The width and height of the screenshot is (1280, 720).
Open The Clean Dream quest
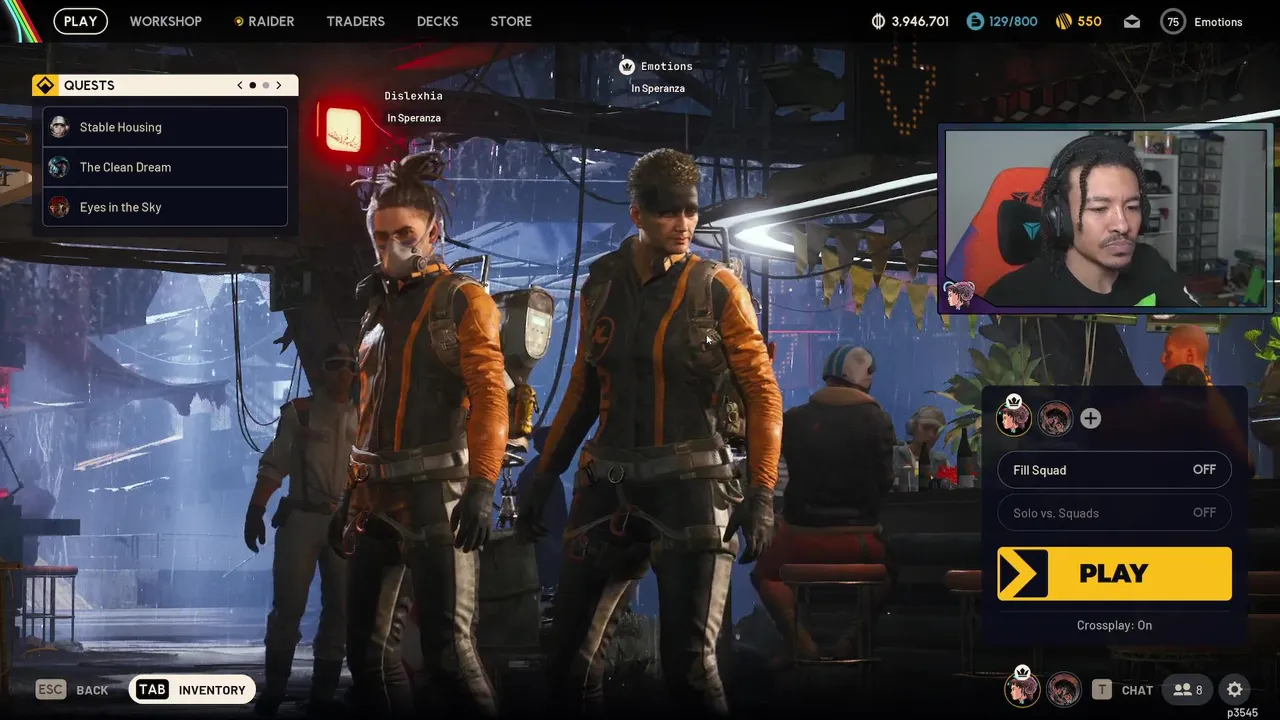[165, 167]
